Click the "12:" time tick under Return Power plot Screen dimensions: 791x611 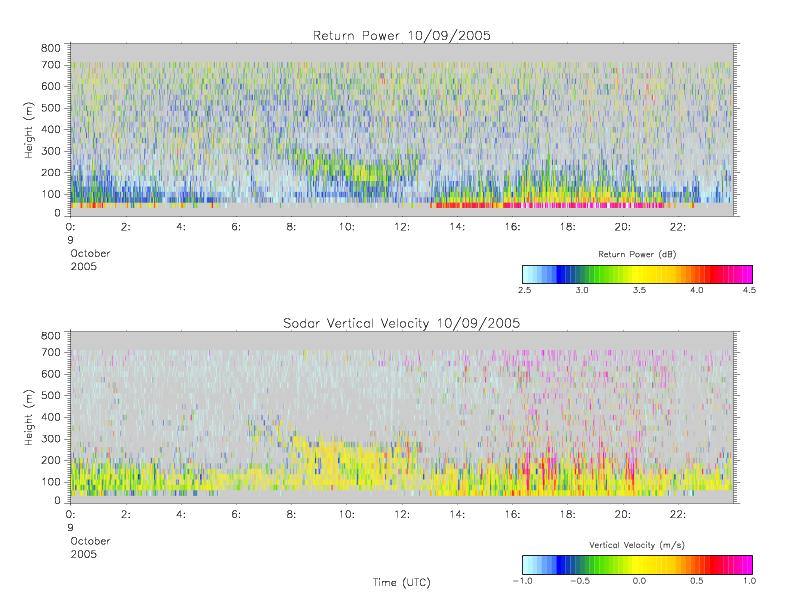(x=402, y=227)
